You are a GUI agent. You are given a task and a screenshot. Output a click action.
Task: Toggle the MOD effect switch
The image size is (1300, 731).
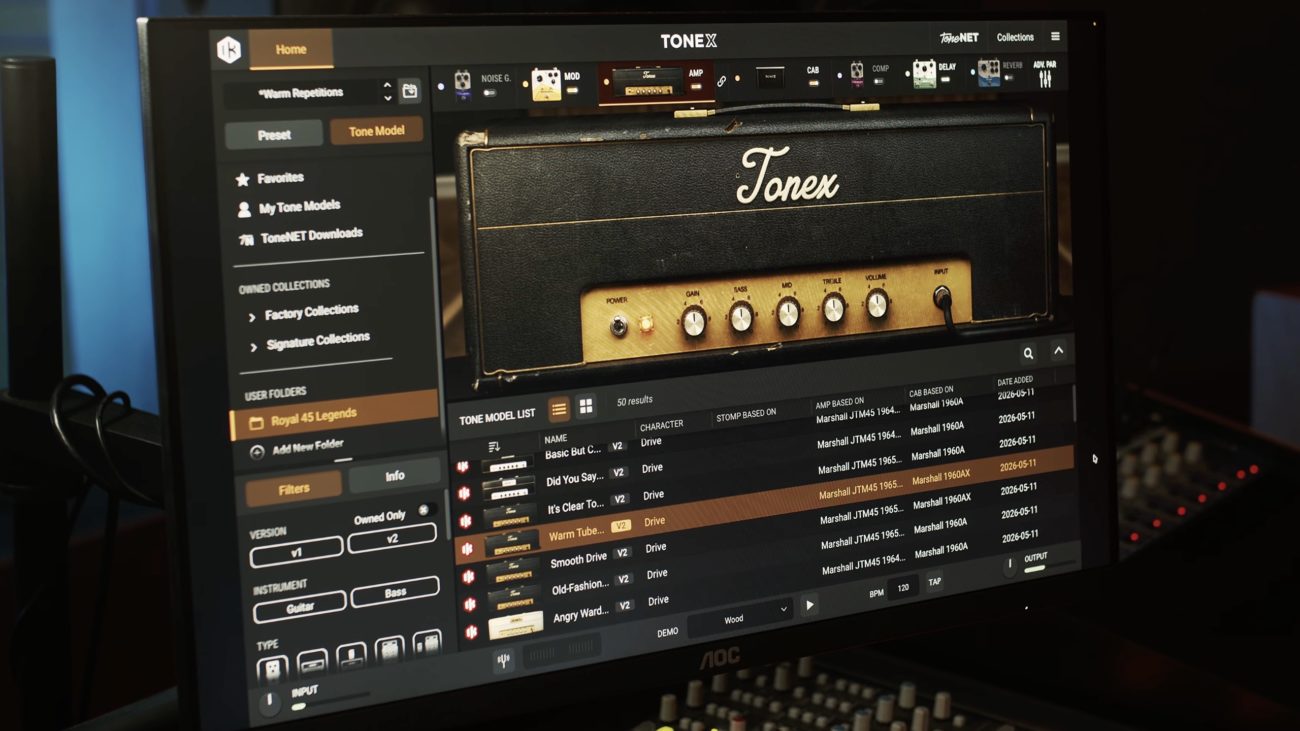click(x=572, y=90)
